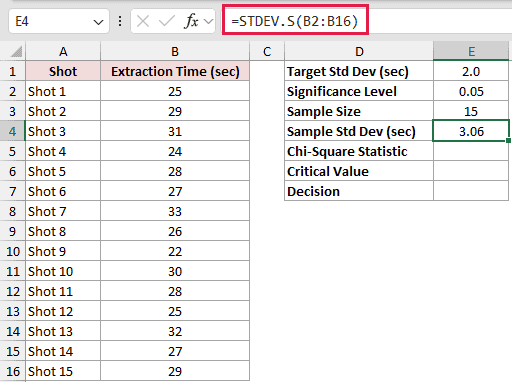
Task: Click the Sample Size label cell
Action: pyautogui.click(x=359, y=111)
